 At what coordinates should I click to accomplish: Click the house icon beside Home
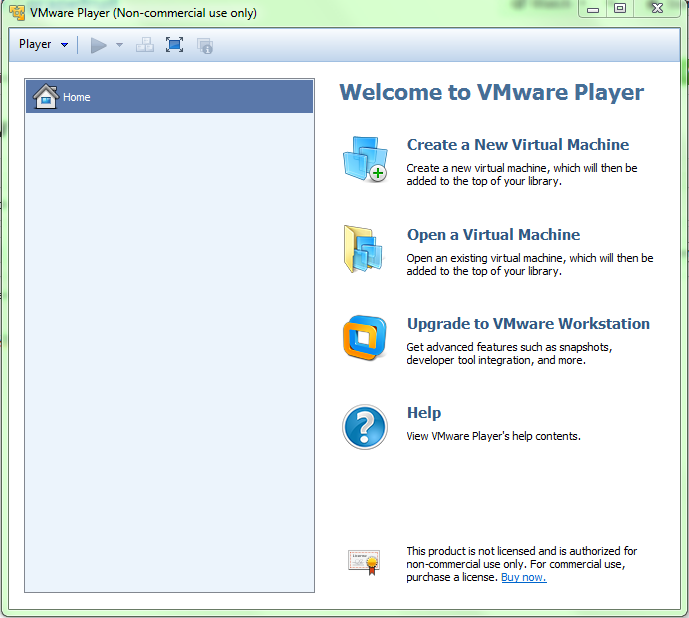click(45, 96)
